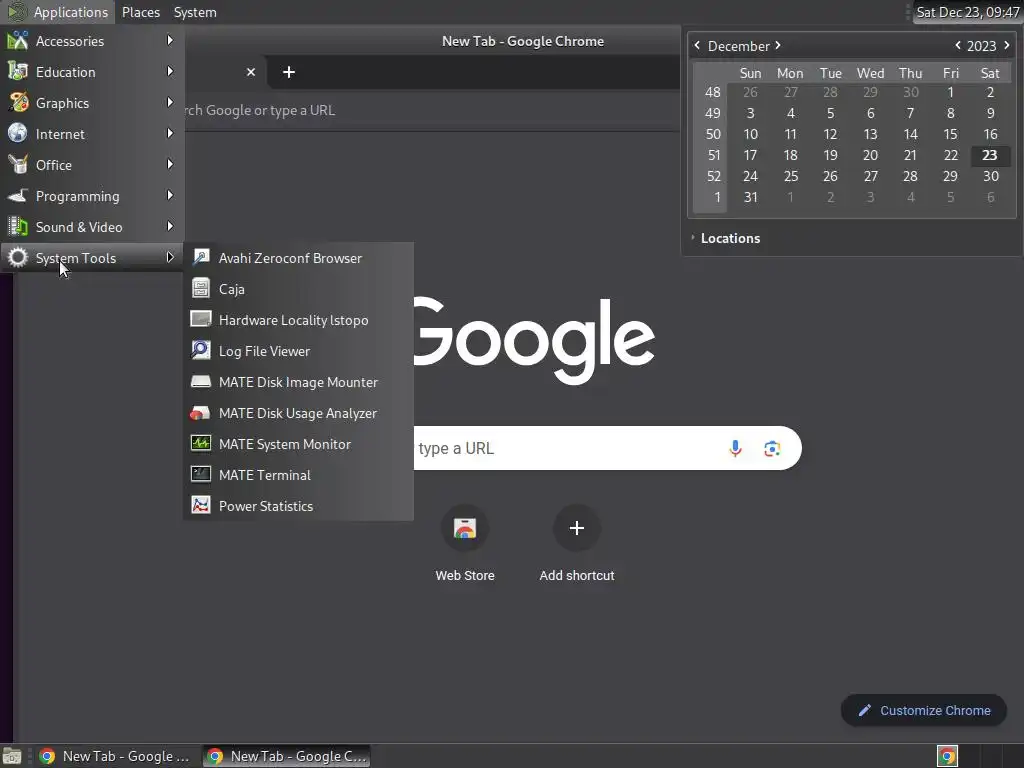1024x768 pixels.
Task: Go to previous year in calendar
Action: point(957,45)
